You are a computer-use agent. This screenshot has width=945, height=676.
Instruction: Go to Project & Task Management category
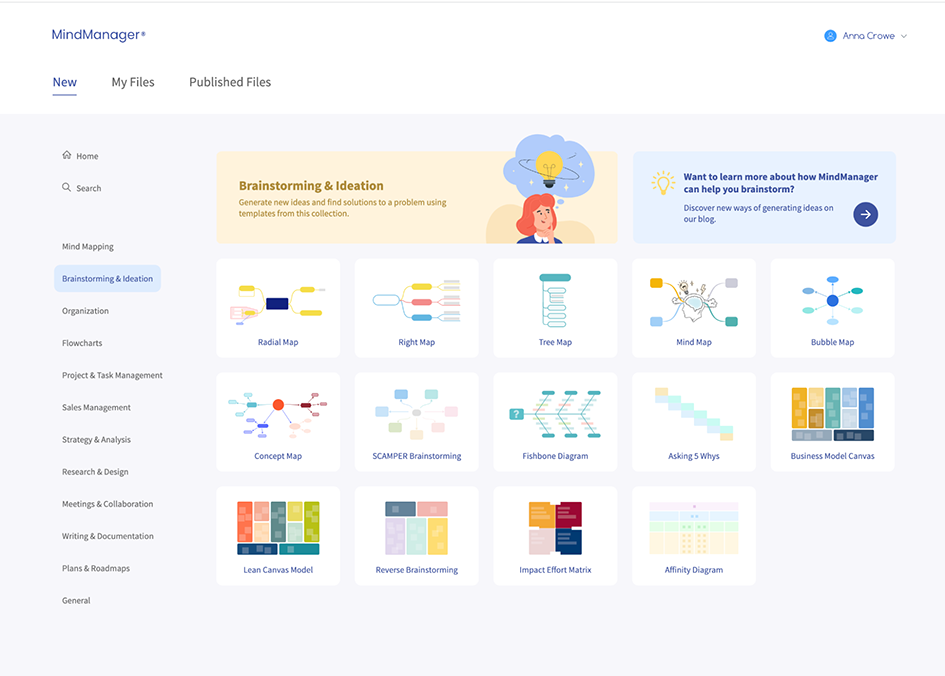pos(112,375)
